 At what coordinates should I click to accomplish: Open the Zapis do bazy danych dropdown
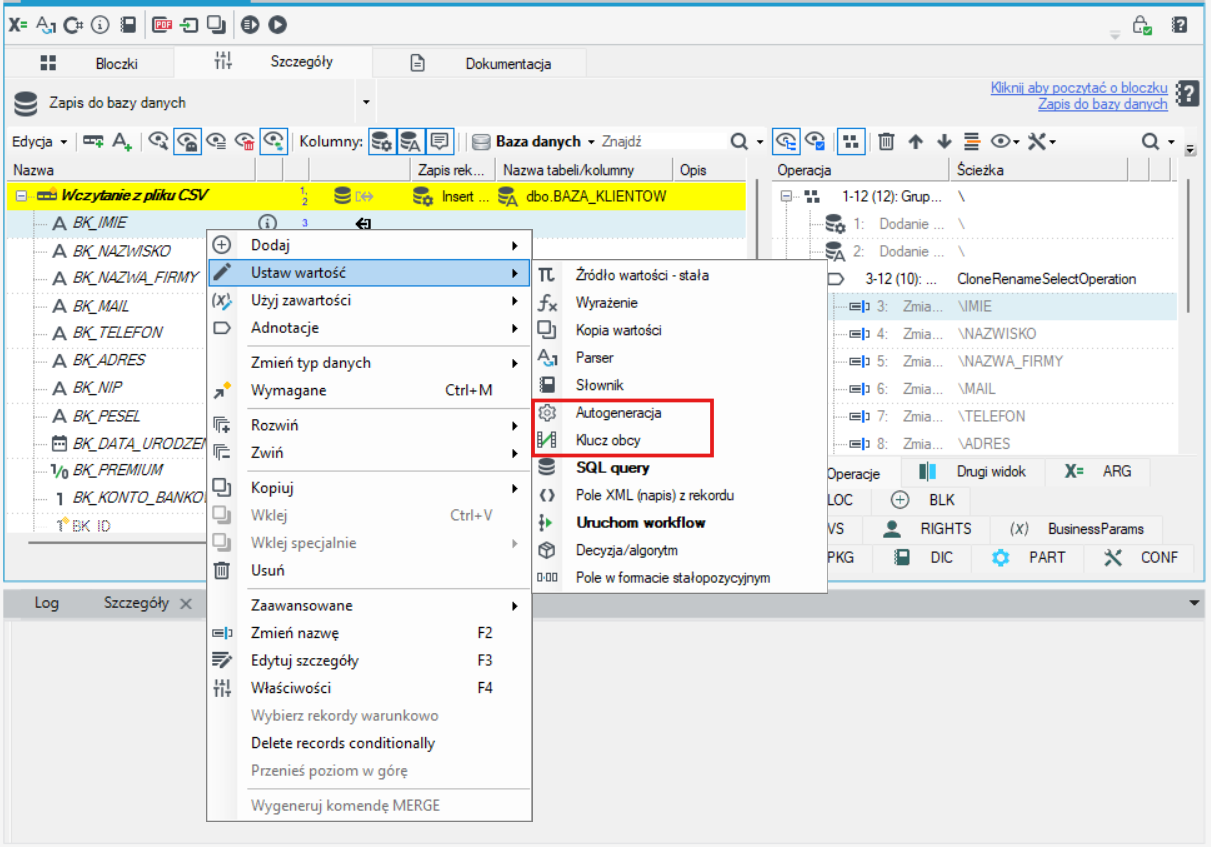pos(366,102)
